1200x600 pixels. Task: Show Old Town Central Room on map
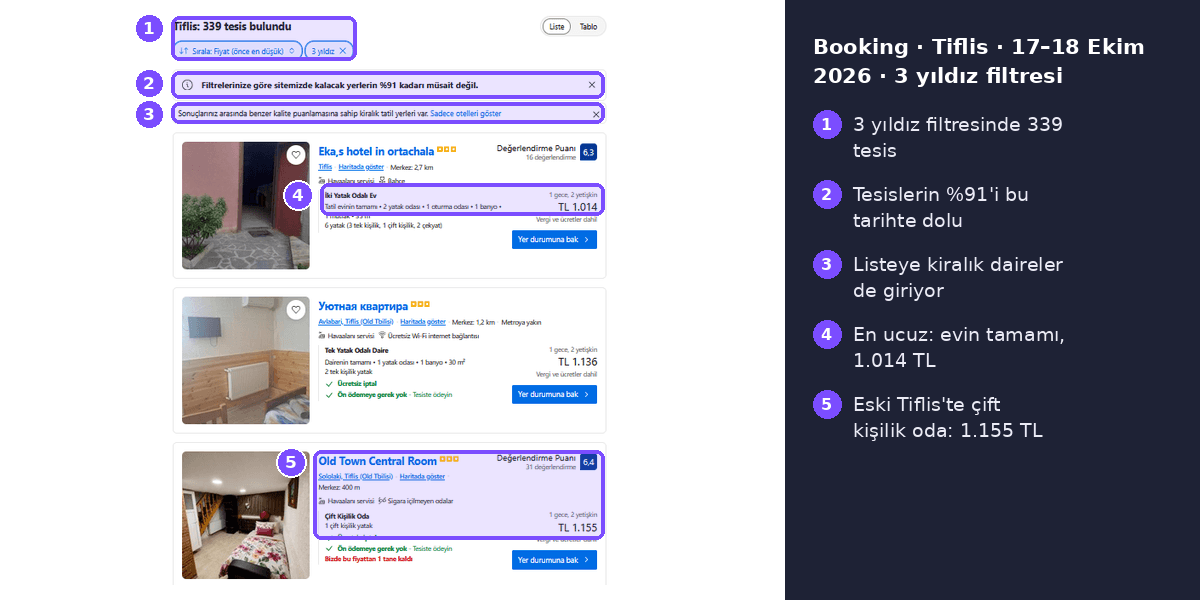[x=422, y=477]
